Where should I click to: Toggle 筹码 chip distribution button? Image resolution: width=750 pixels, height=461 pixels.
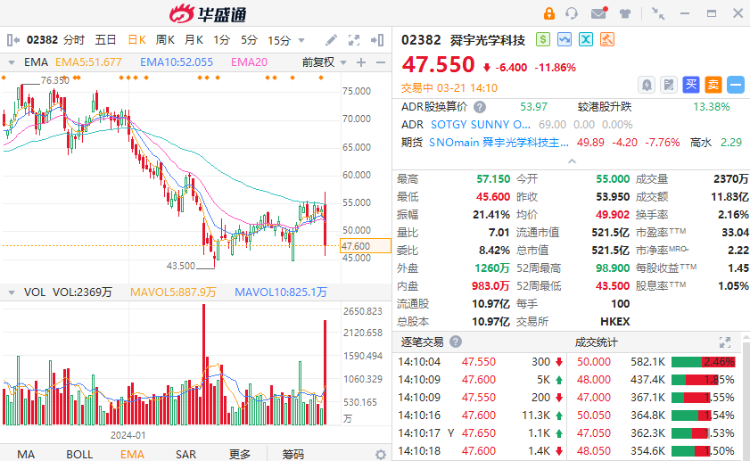click(293, 454)
